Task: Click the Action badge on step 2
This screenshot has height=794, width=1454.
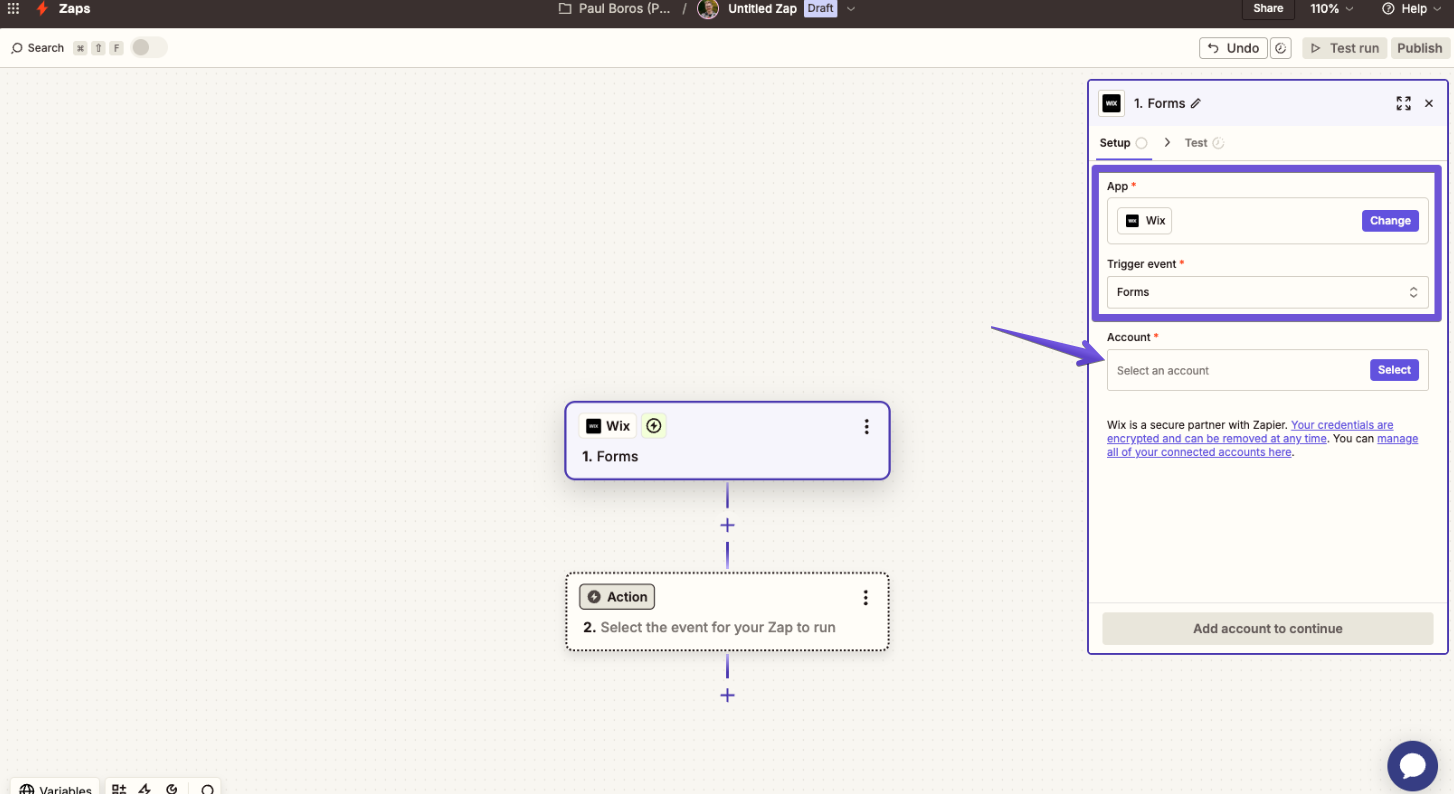Action: click(617, 597)
